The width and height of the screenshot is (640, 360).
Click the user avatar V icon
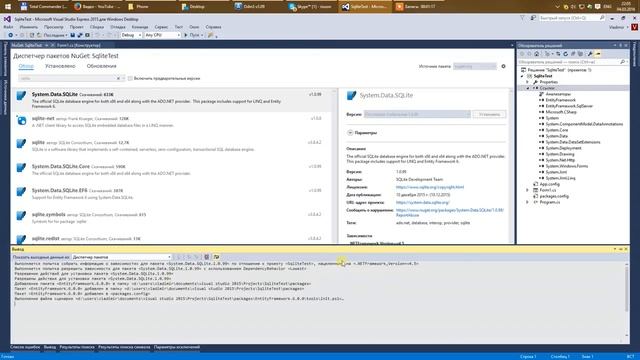634,27
